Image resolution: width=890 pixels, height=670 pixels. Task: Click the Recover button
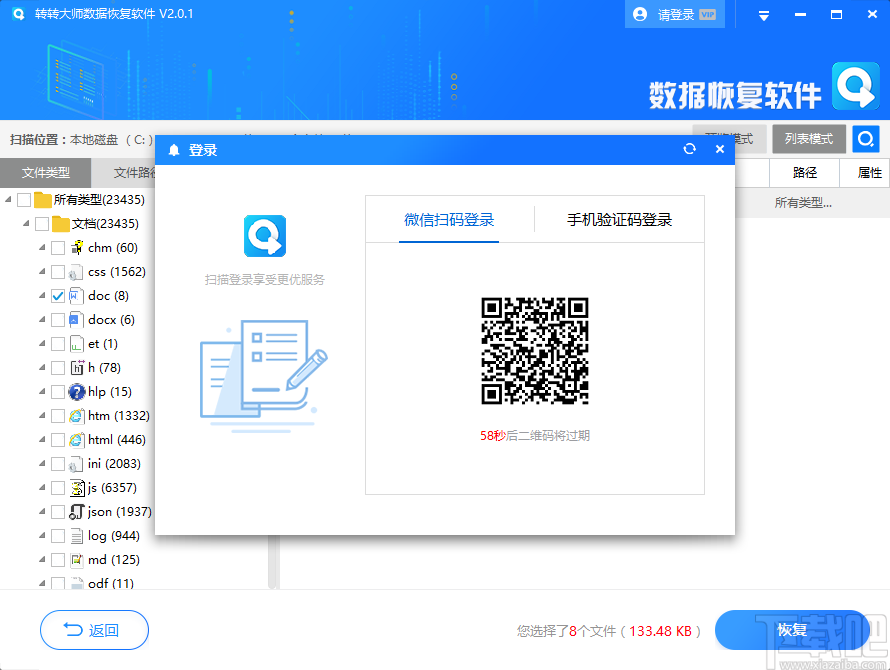(x=792, y=630)
